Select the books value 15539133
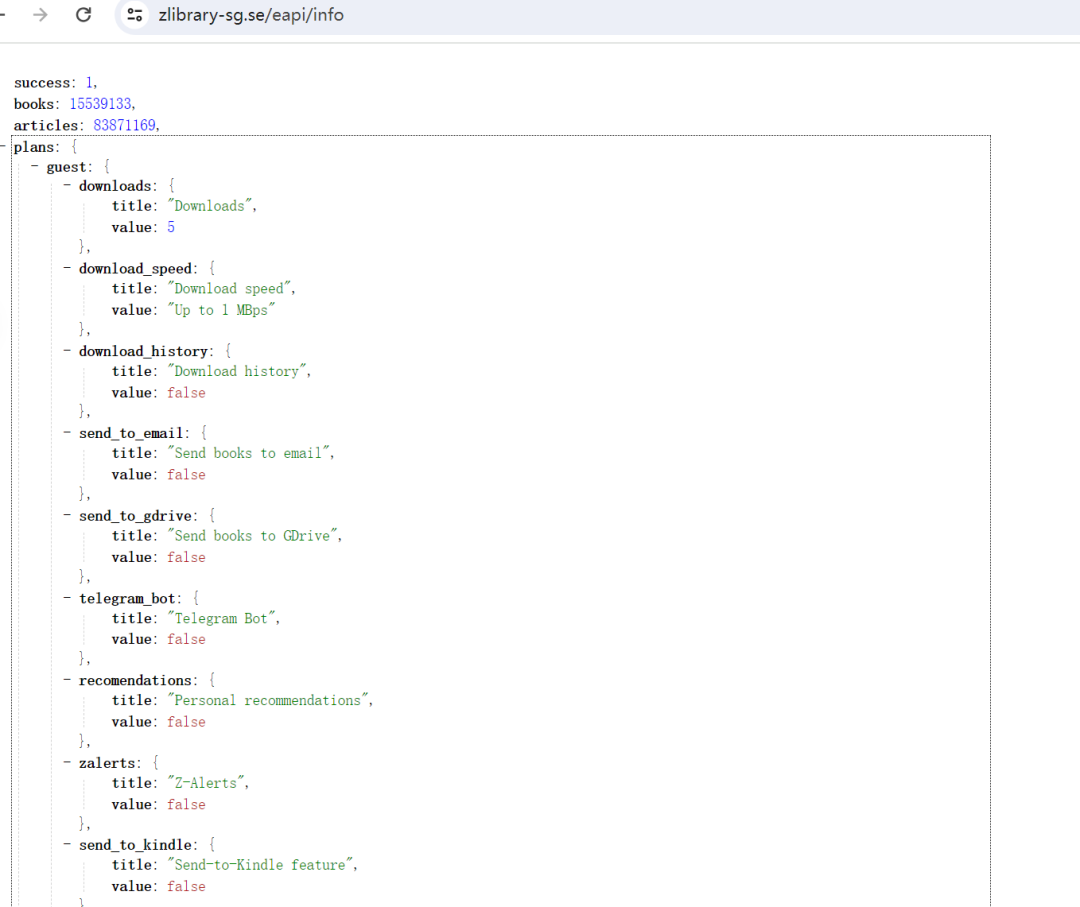The width and height of the screenshot is (1080, 907). pos(101,103)
